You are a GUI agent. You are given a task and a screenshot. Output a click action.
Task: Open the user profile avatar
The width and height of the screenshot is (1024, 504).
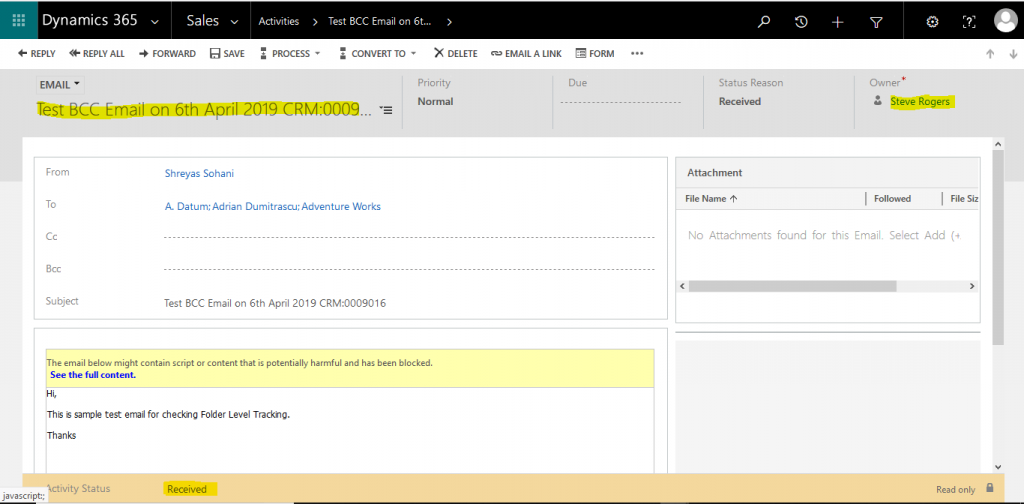tap(1005, 21)
